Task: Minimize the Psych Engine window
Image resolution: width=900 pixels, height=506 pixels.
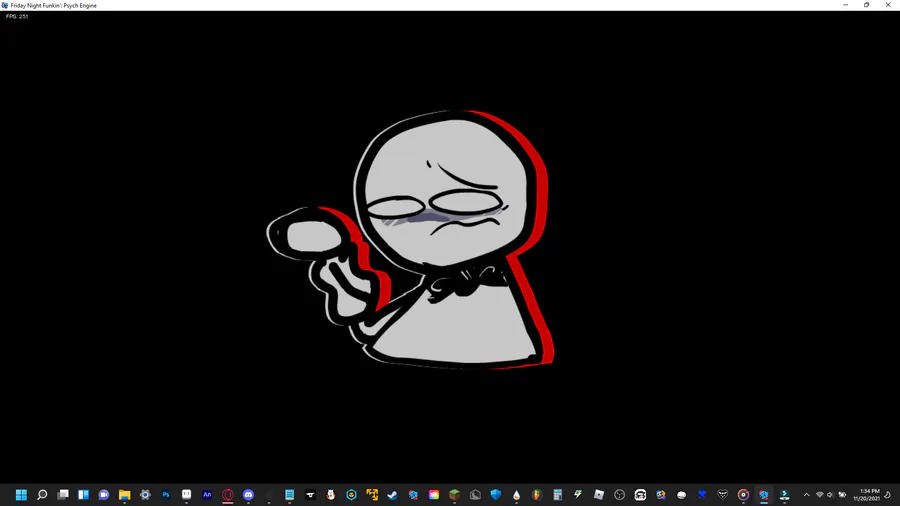Action: coord(845,5)
